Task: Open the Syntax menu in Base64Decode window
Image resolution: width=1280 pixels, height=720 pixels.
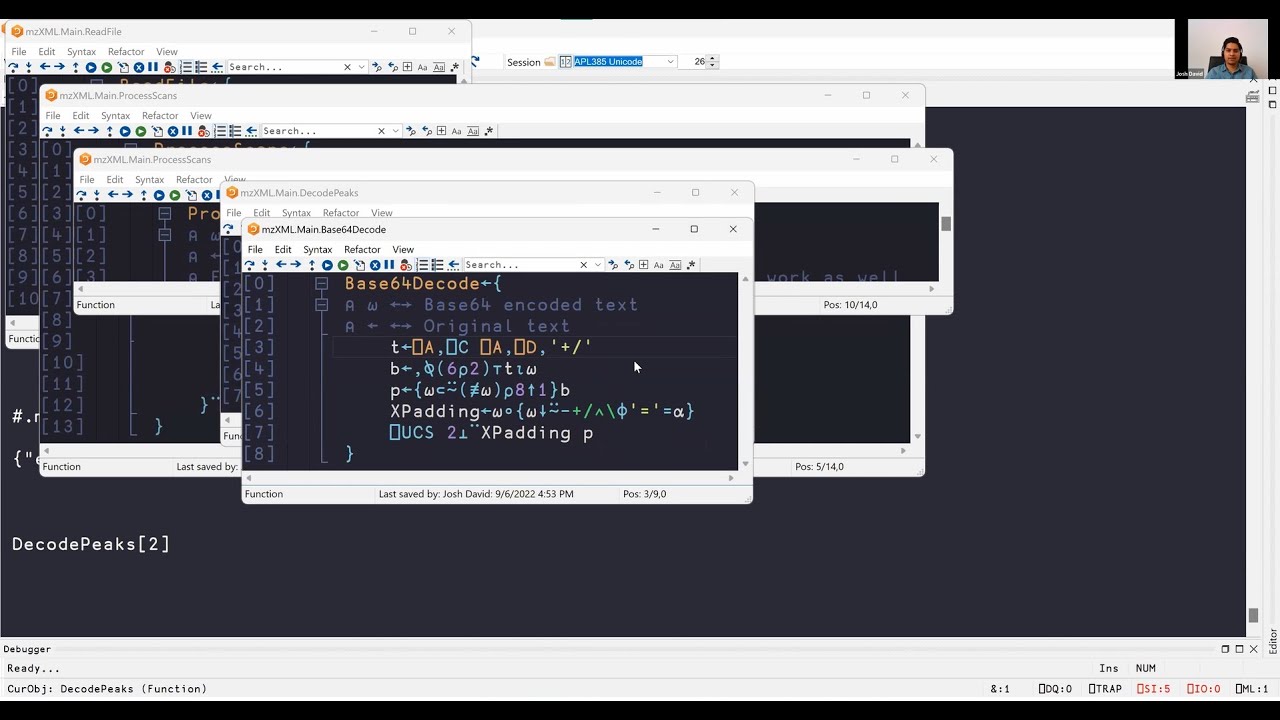Action: 317,249
